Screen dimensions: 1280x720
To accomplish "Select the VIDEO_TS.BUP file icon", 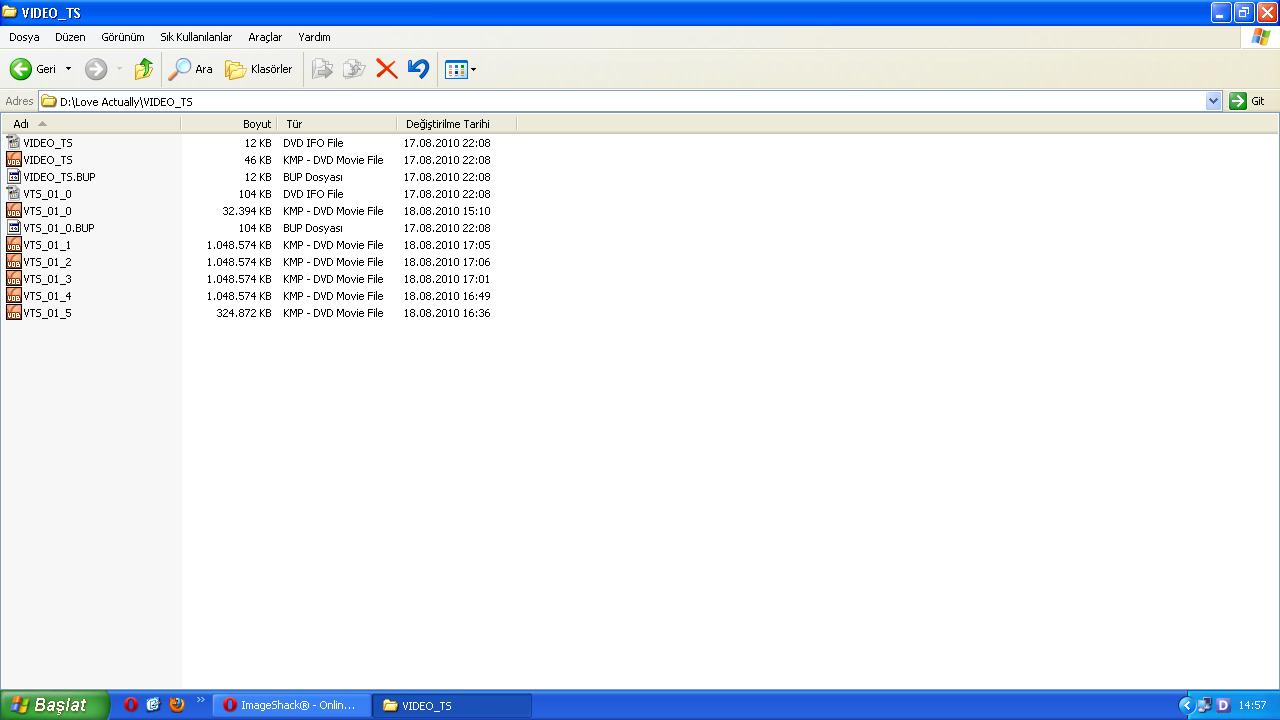I will point(14,177).
